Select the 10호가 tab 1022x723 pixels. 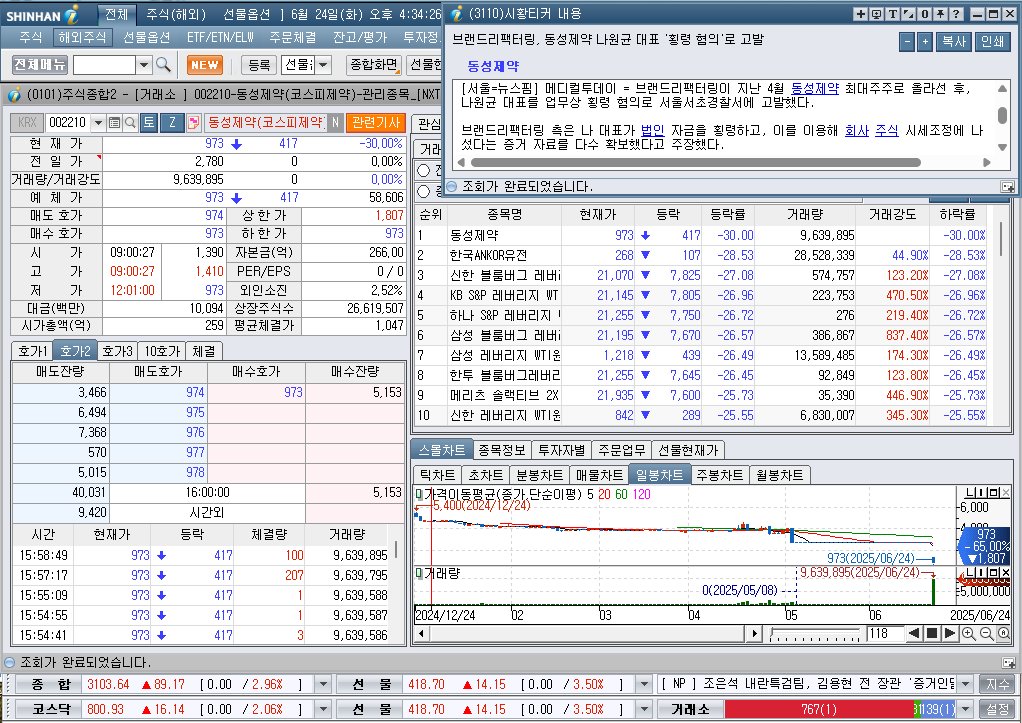click(162, 351)
